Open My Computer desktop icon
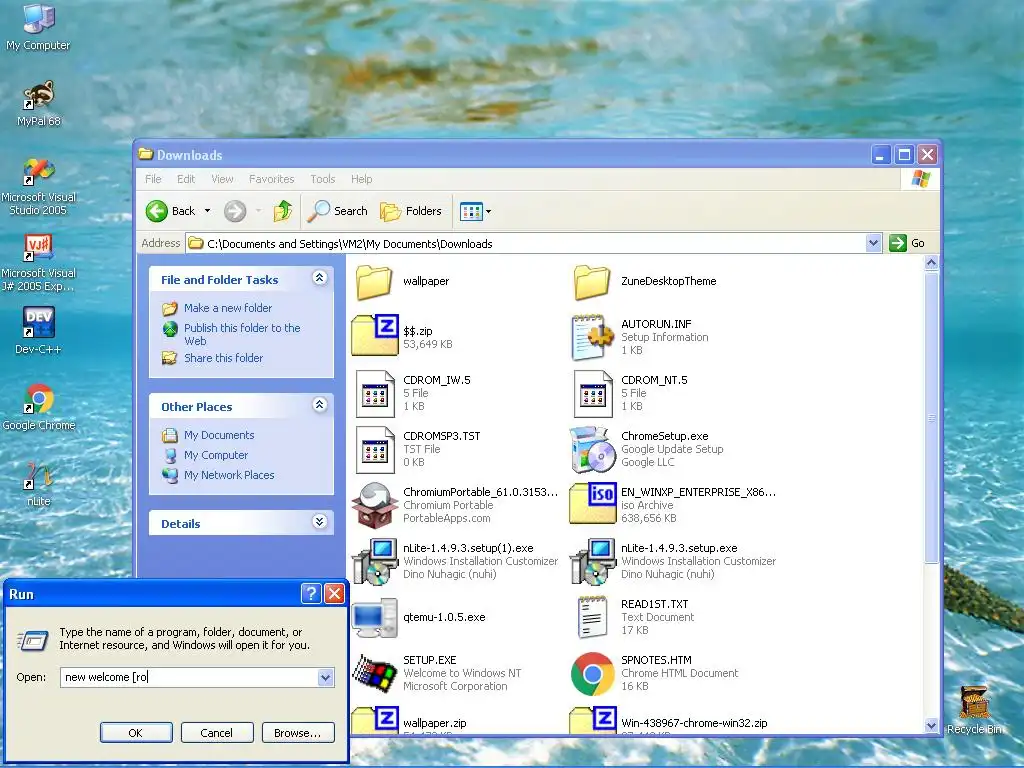The width and height of the screenshot is (1024, 768). click(38, 26)
